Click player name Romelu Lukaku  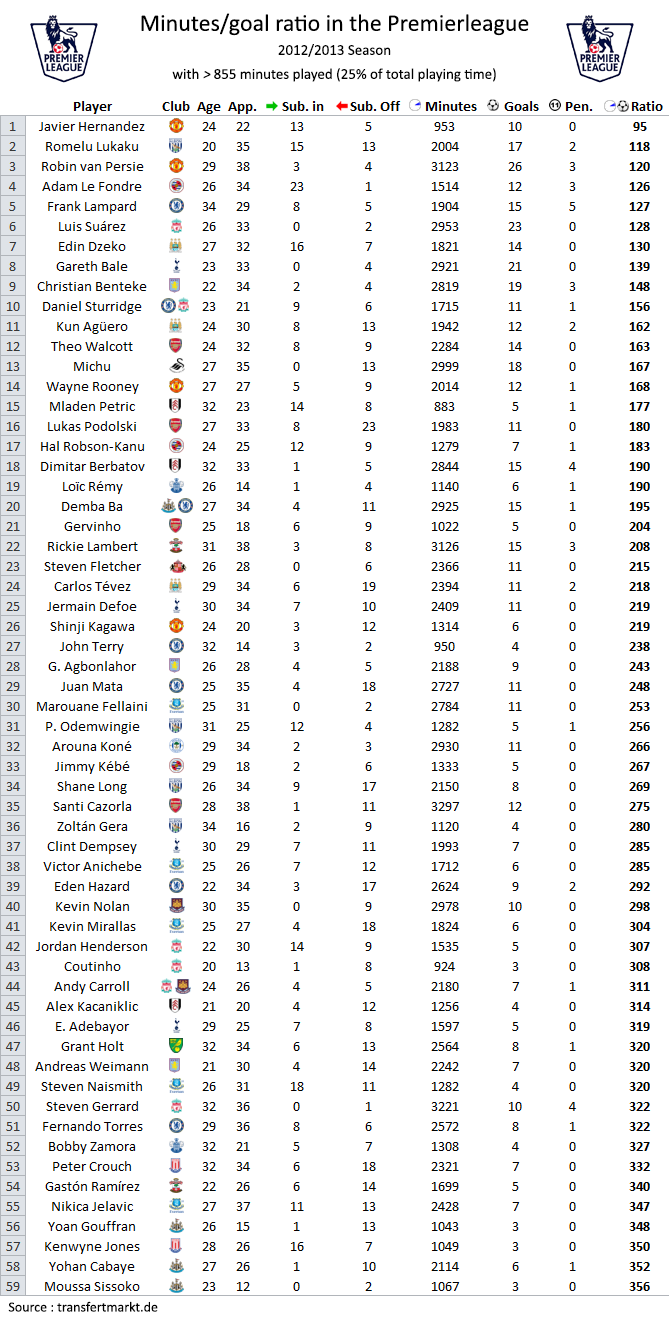pyautogui.click(x=91, y=146)
